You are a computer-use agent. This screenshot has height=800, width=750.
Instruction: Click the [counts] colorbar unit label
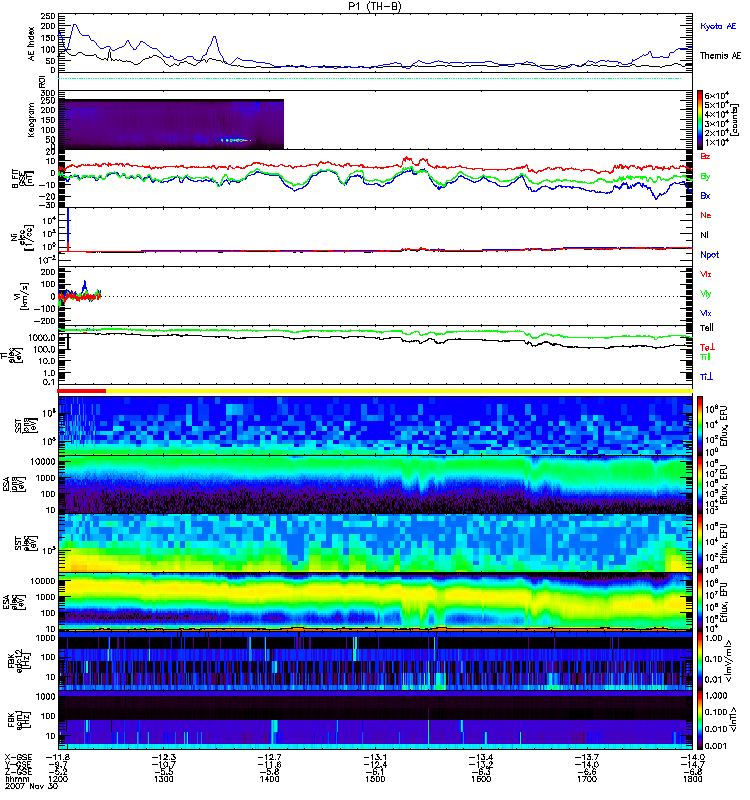(735, 121)
